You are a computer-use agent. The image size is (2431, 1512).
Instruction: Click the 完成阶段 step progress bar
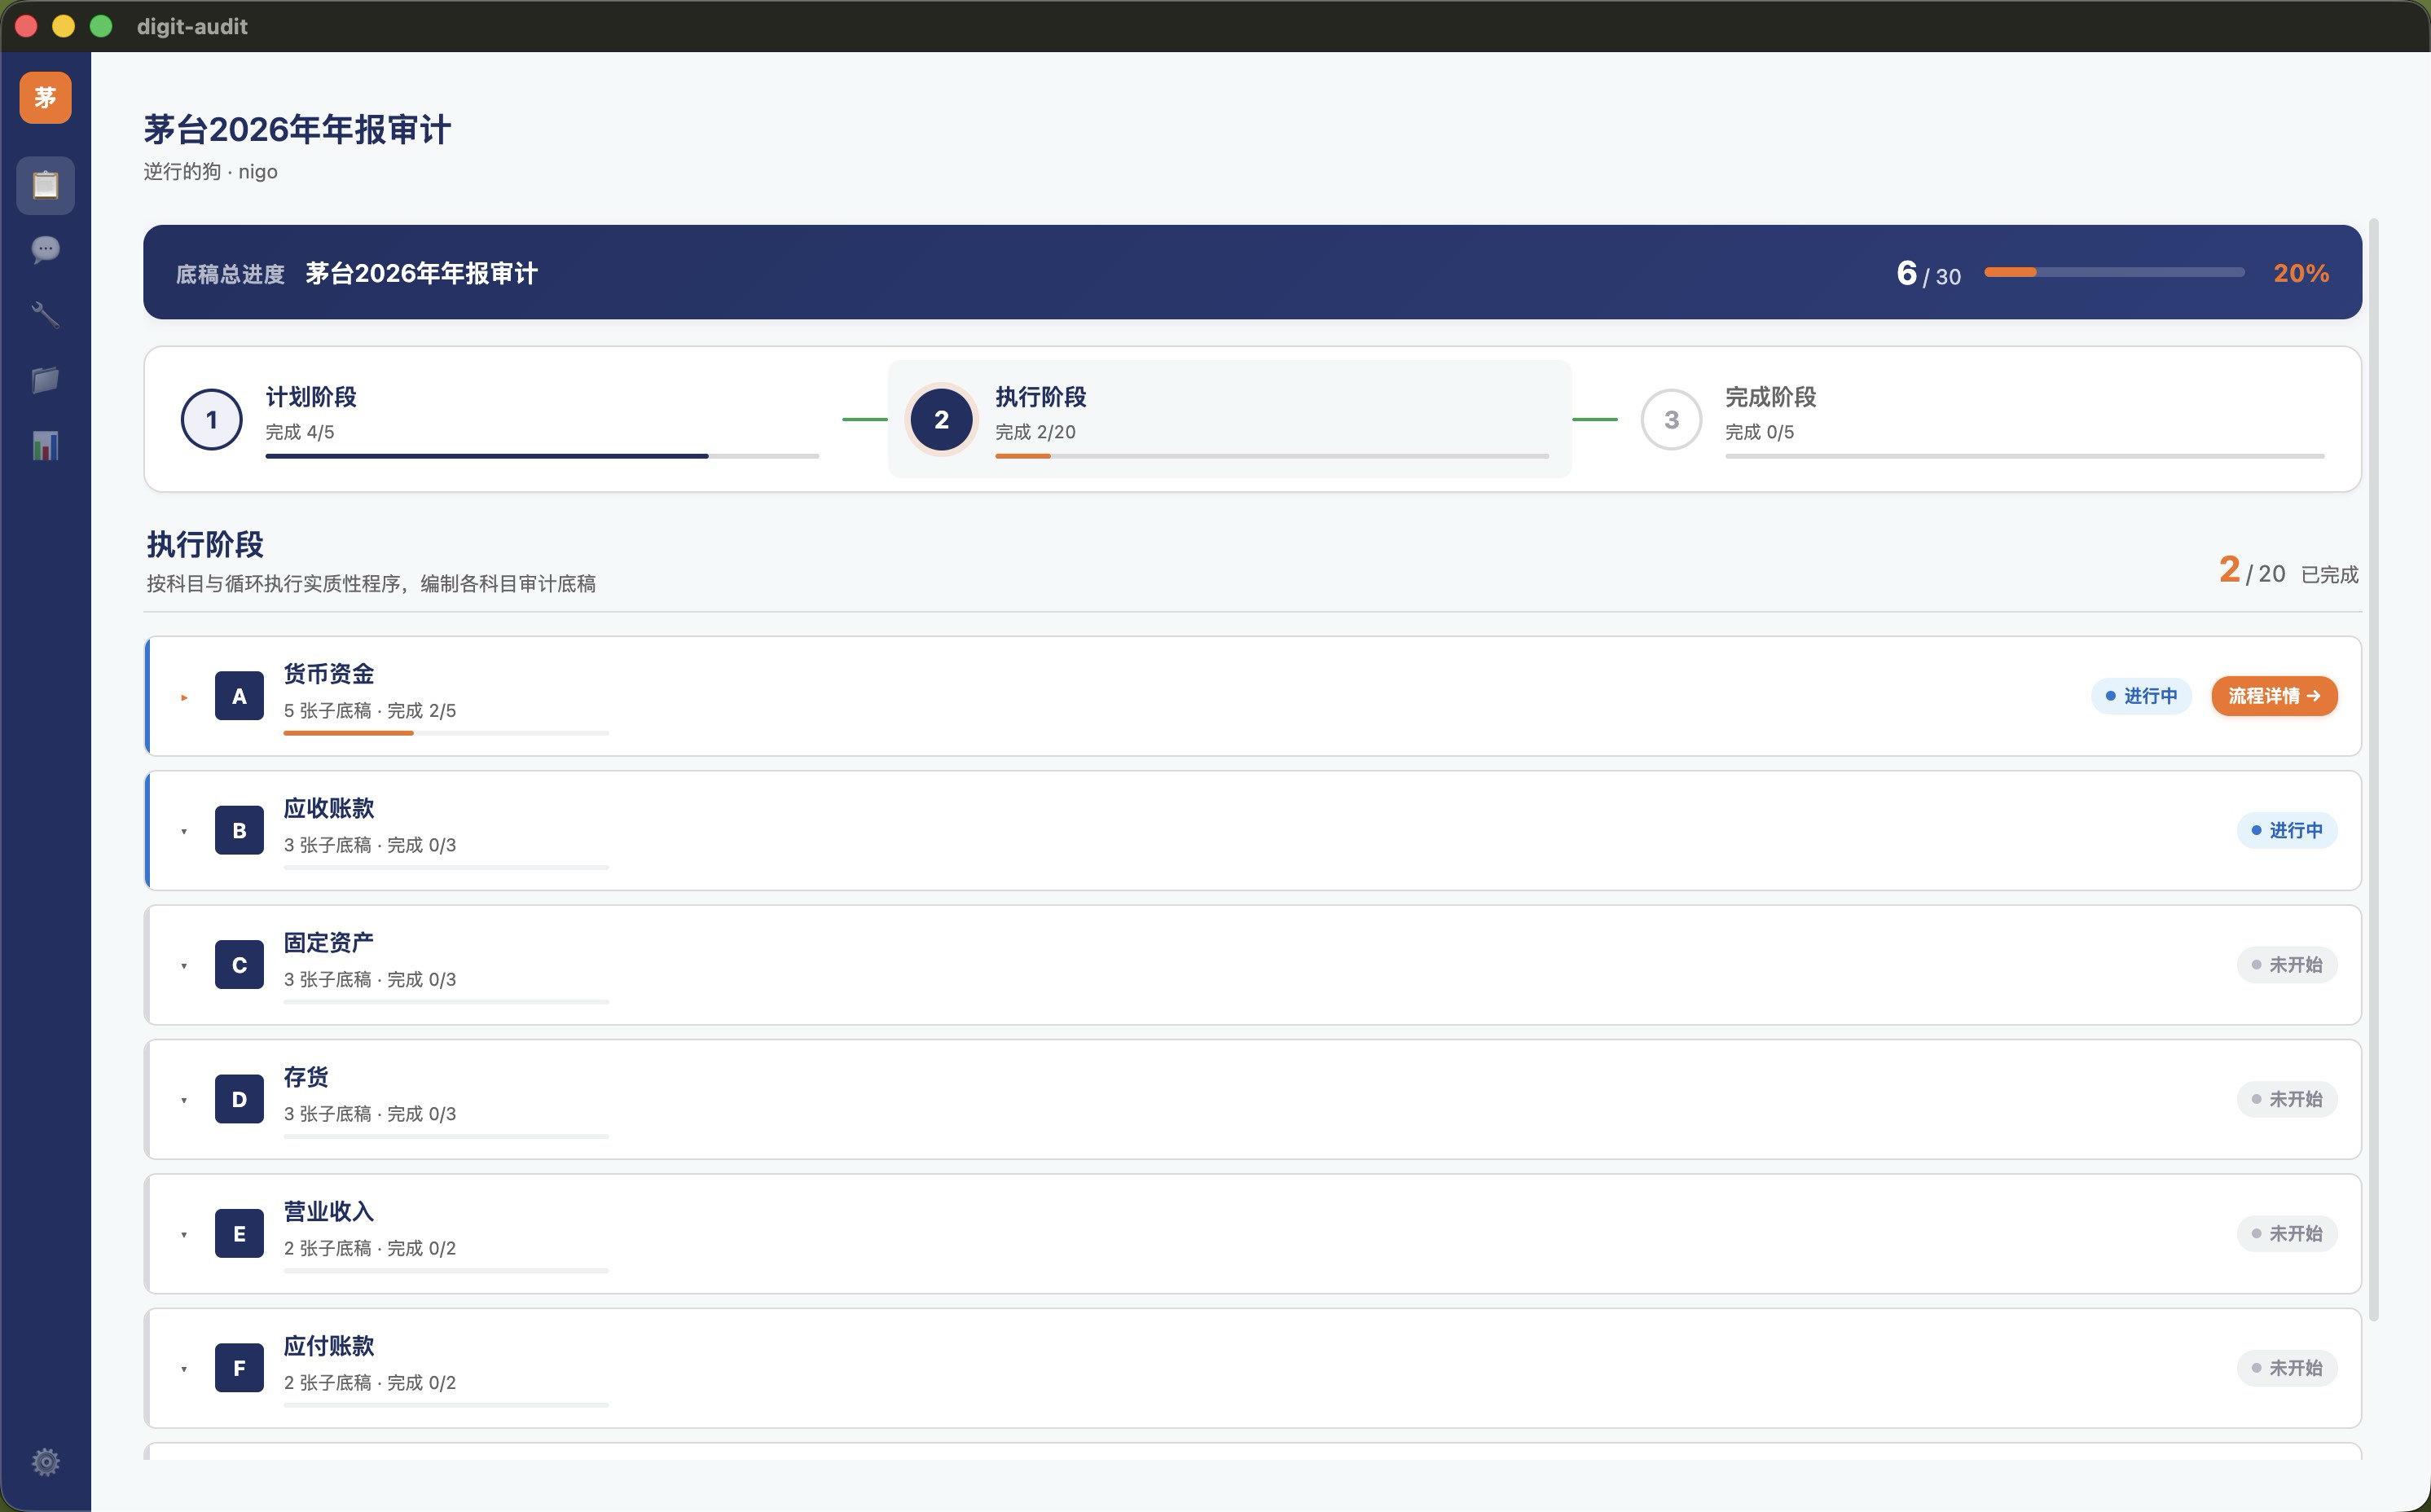pyautogui.click(x=2025, y=456)
